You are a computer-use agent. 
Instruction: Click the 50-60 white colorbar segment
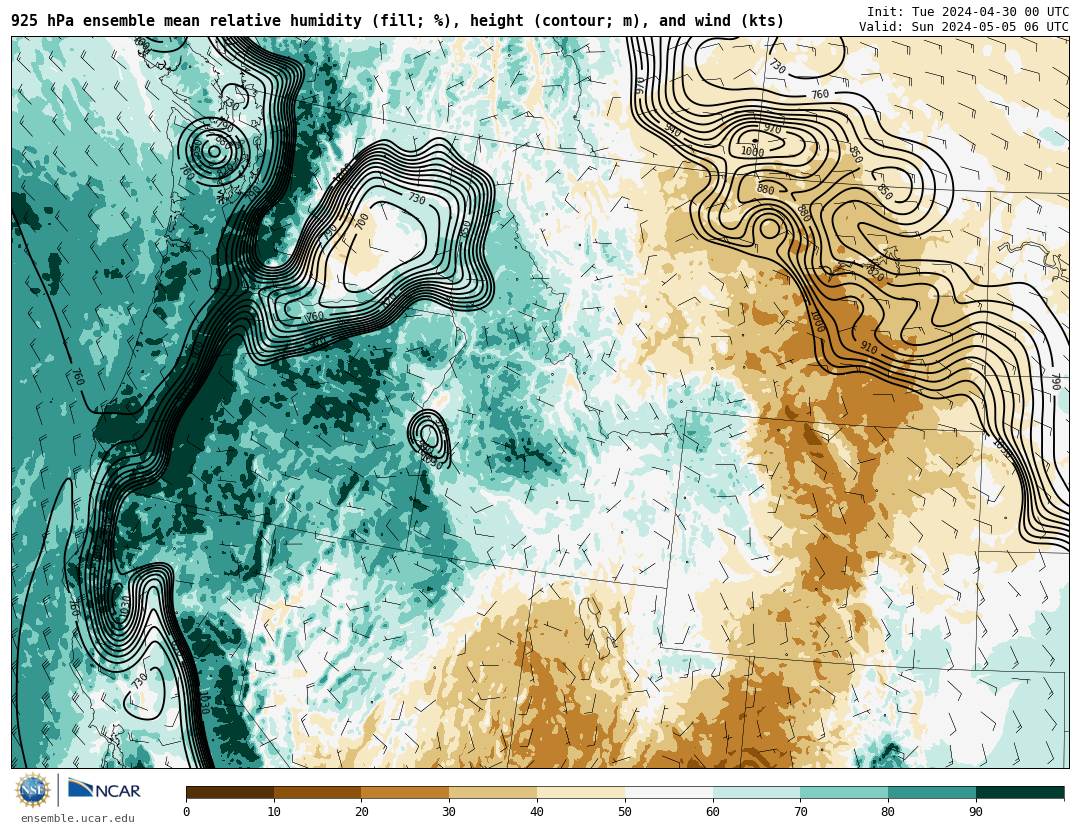click(x=669, y=792)
